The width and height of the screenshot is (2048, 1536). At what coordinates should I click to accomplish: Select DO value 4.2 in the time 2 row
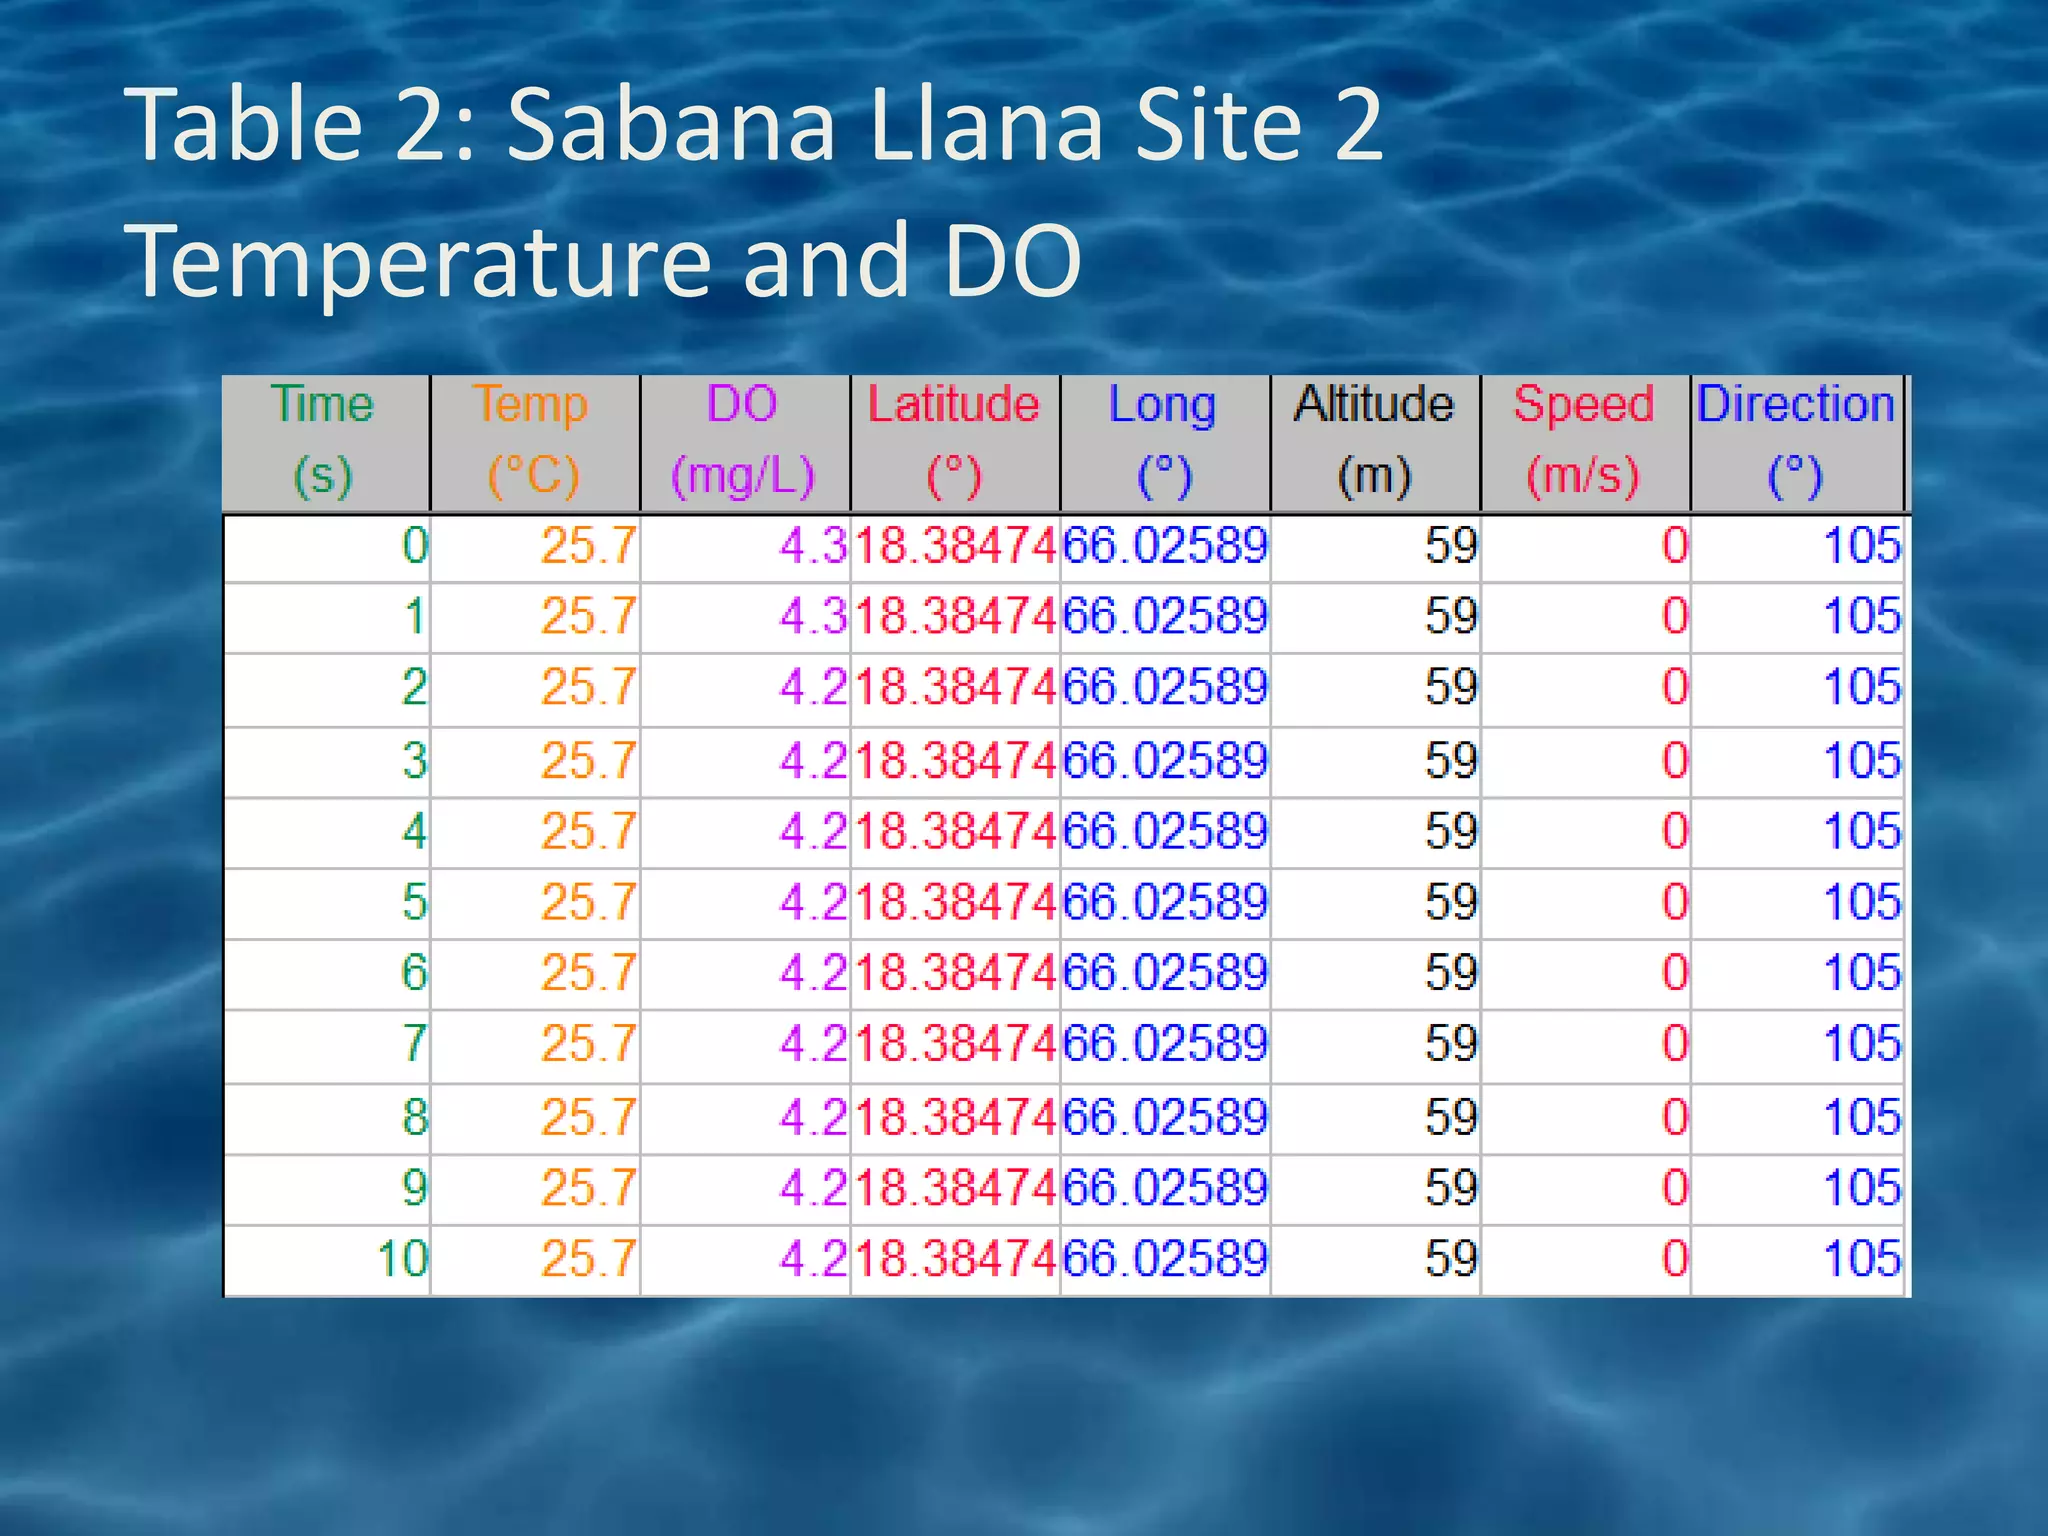[746, 689]
